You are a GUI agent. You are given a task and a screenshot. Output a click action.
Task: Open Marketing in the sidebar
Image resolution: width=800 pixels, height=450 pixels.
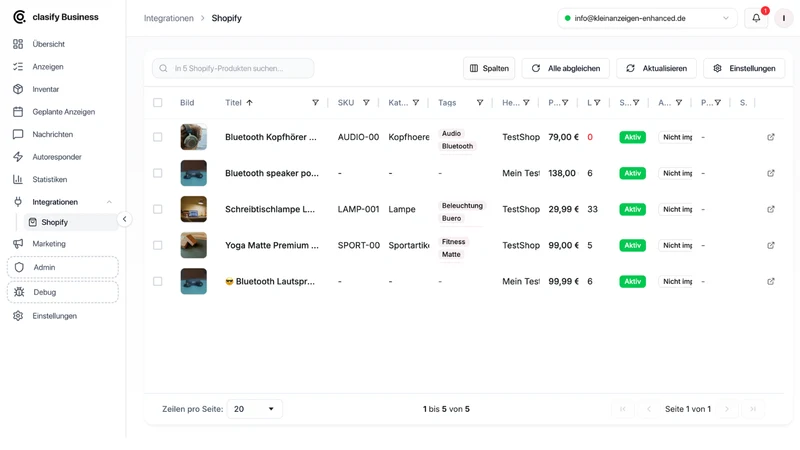49,243
